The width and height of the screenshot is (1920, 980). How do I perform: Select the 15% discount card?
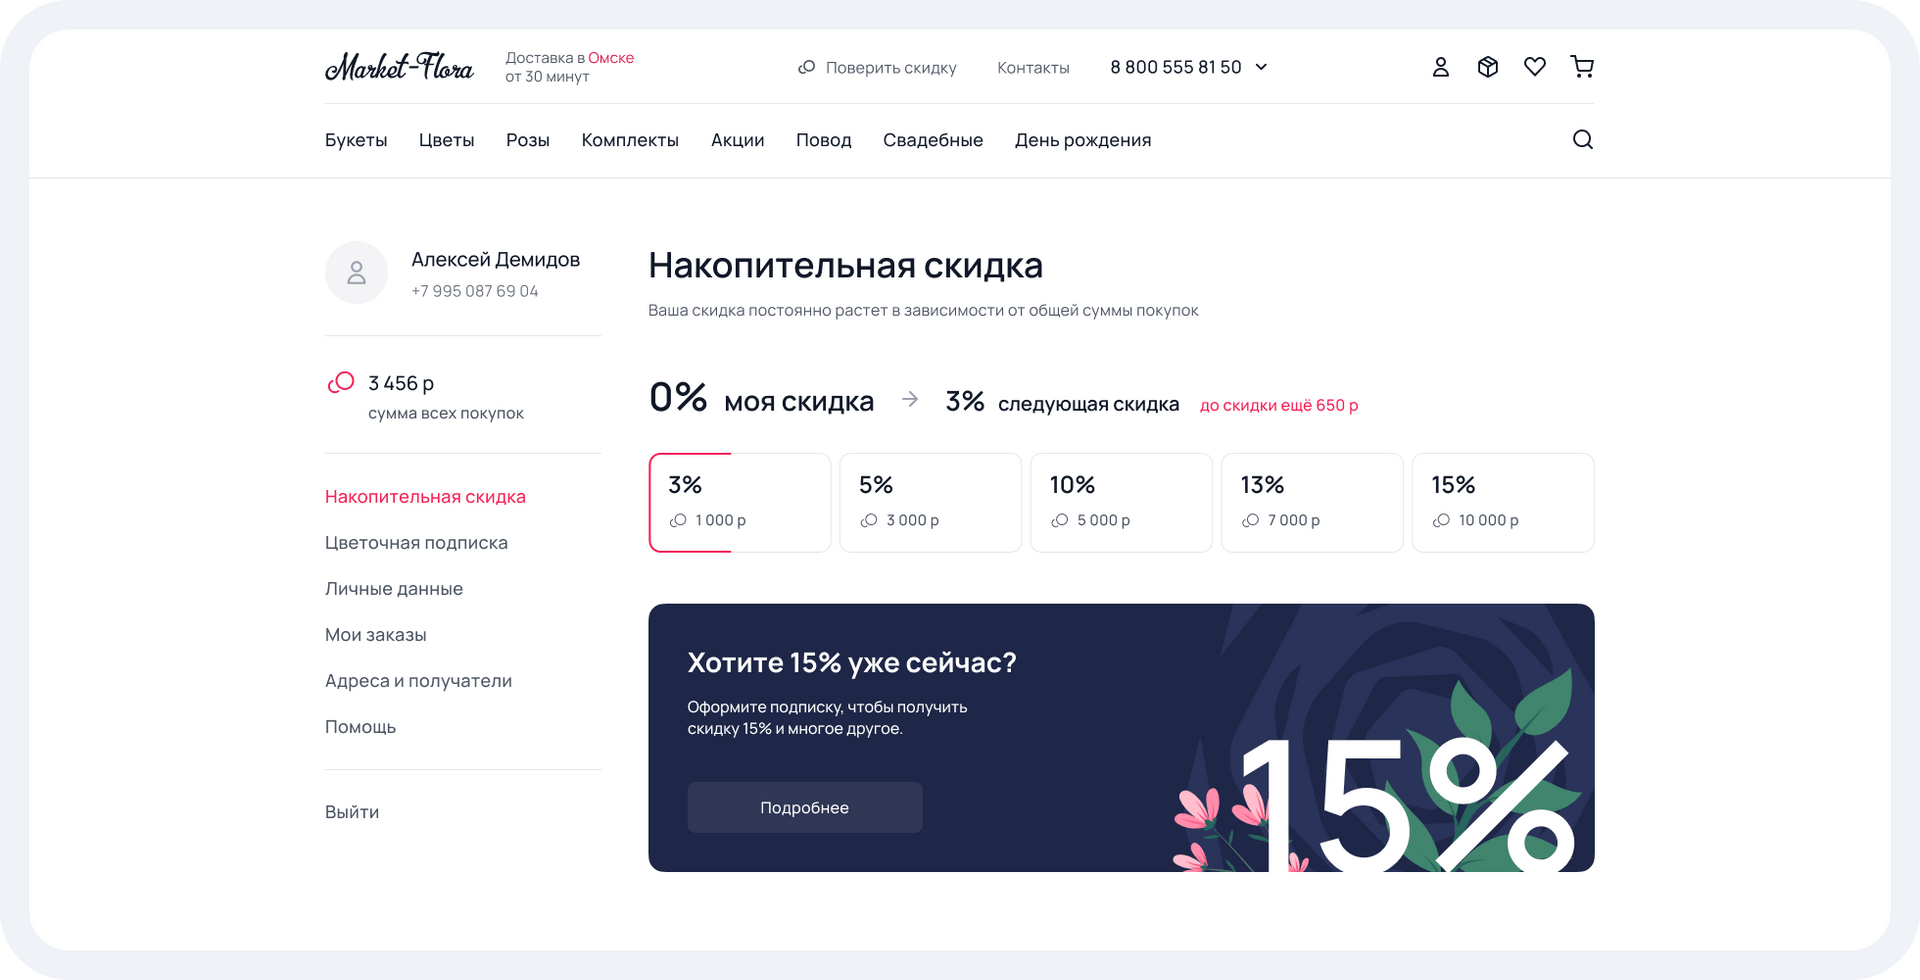click(x=1503, y=503)
